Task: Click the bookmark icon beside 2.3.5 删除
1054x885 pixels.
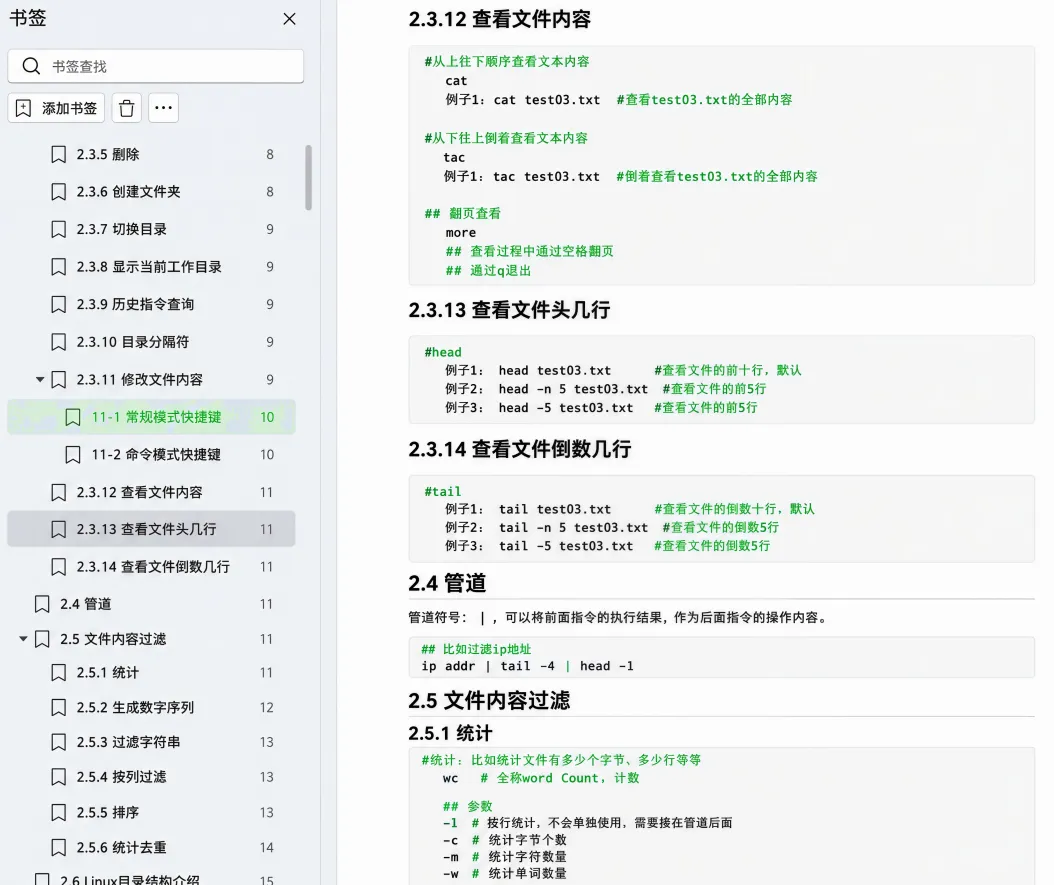Action: click(x=58, y=155)
